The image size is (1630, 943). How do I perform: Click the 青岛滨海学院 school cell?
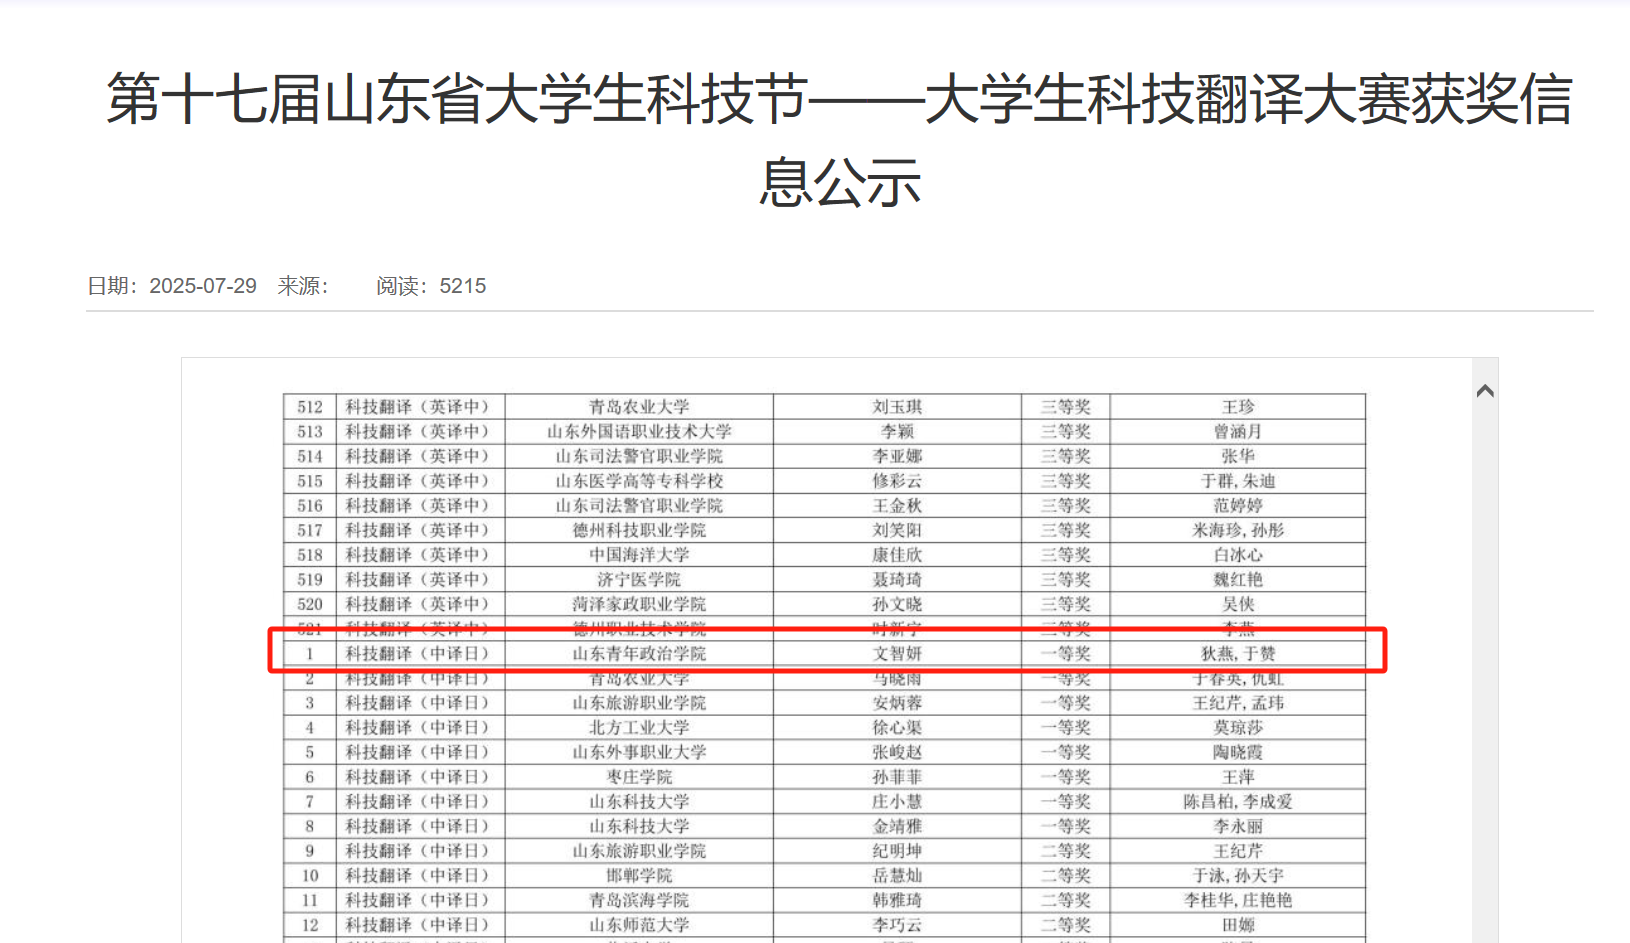pyautogui.click(x=639, y=900)
